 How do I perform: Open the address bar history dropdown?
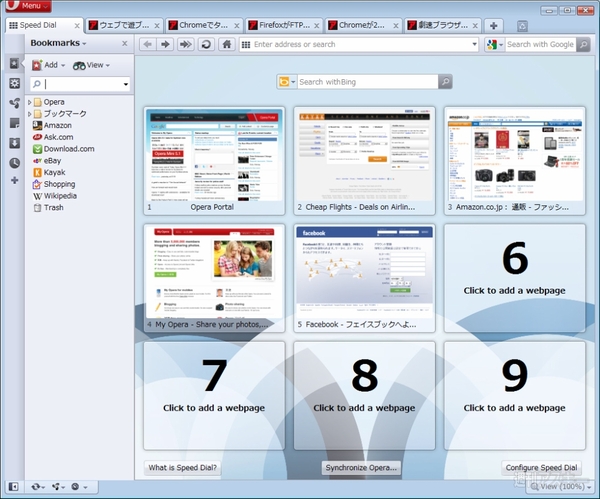pos(474,44)
